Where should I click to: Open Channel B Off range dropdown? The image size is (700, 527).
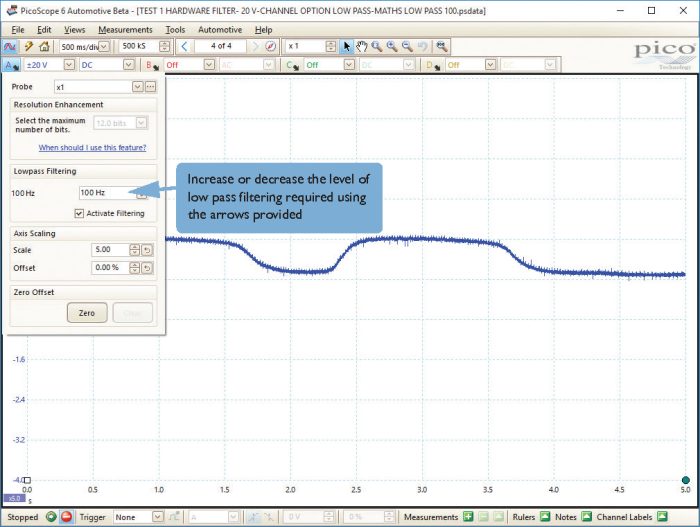point(209,65)
